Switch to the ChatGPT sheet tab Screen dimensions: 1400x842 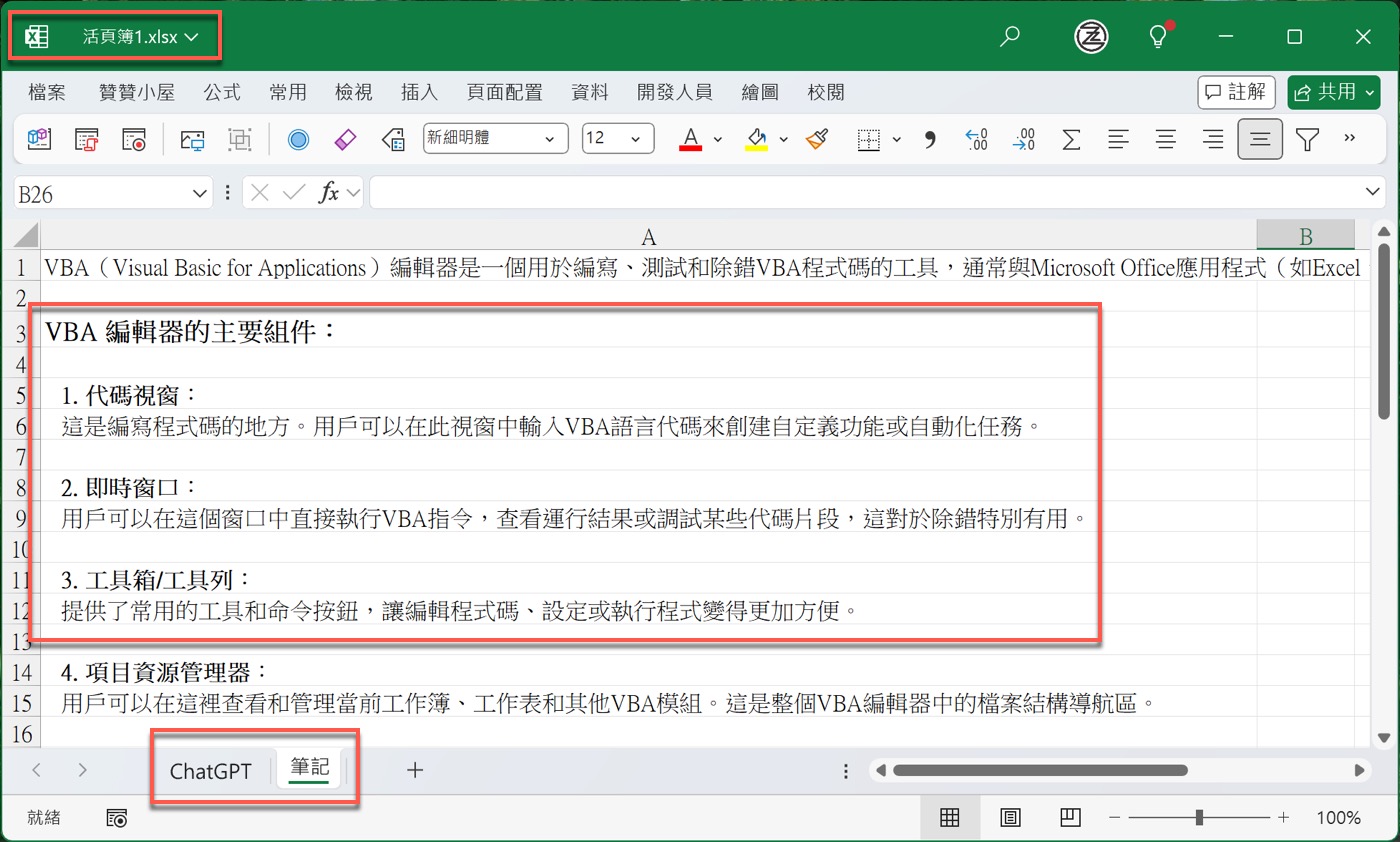coord(211,771)
